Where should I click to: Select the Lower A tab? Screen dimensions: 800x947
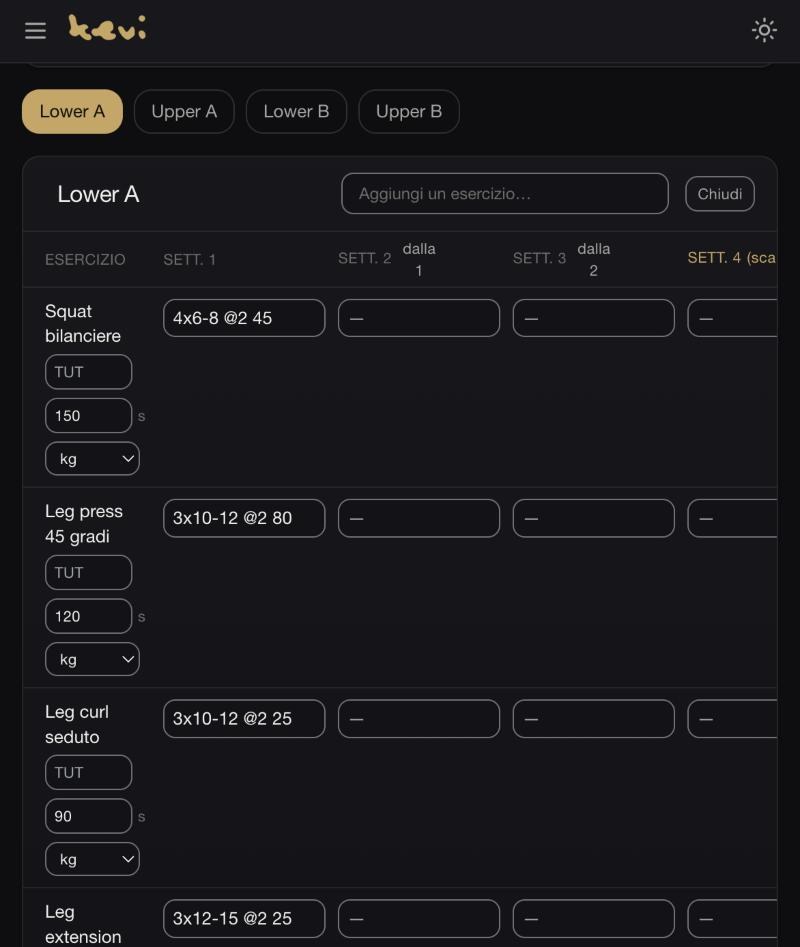[72, 112]
